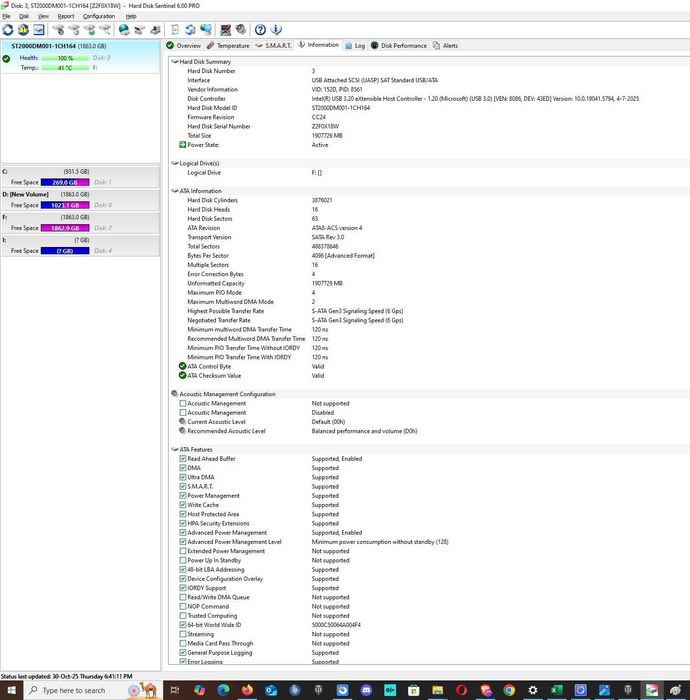Toggle the Advanced Power Management checkbox
The width and height of the screenshot is (690, 700).
click(183, 532)
